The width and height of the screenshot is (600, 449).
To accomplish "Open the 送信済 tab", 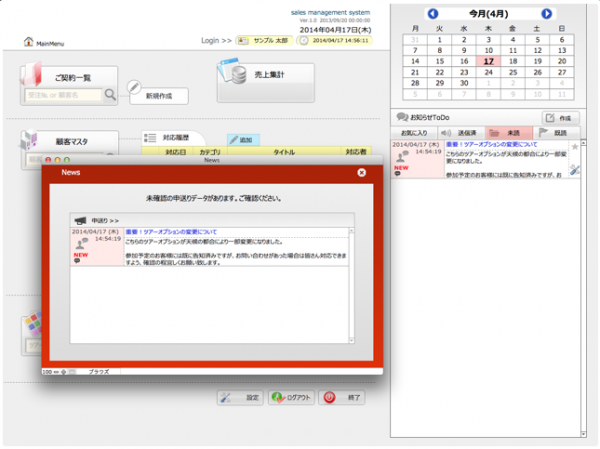I will pyautogui.click(x=461, y=133).
